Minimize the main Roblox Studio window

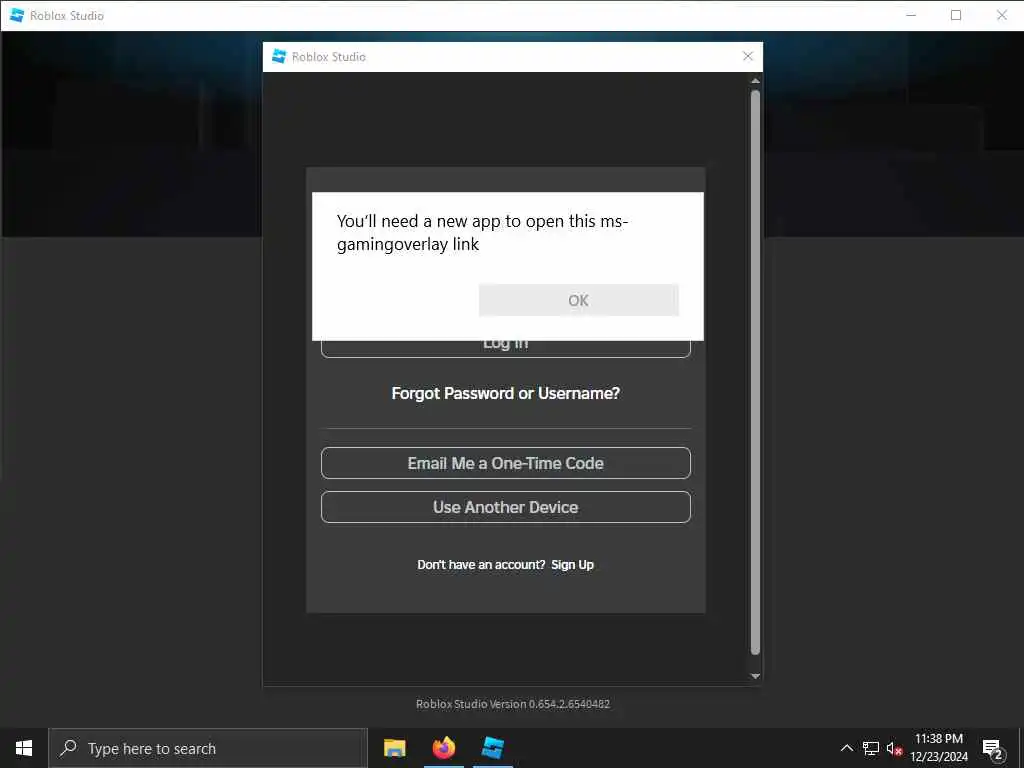911,15
